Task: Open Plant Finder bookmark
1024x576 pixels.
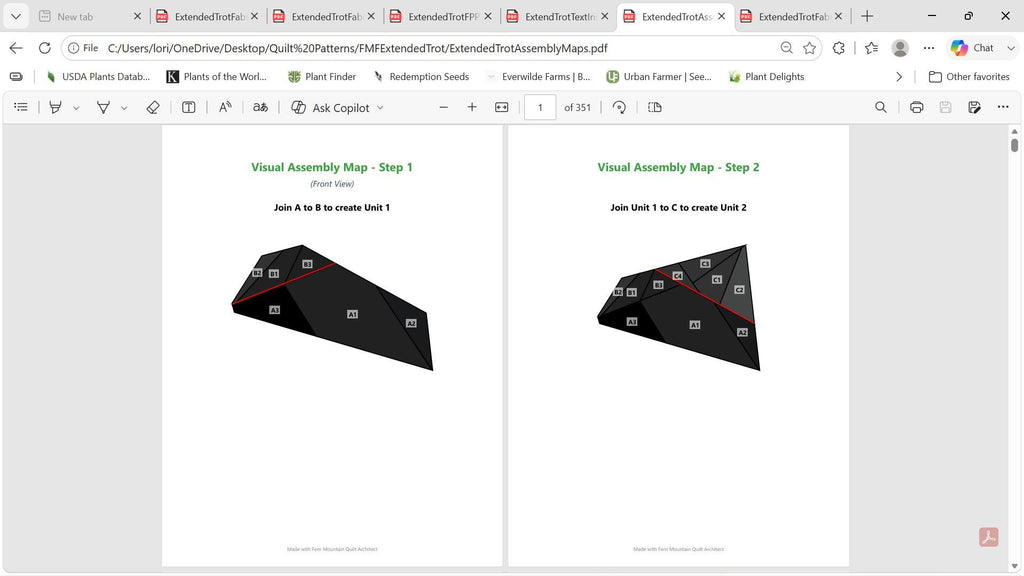Action: click(x=322, y=76)
